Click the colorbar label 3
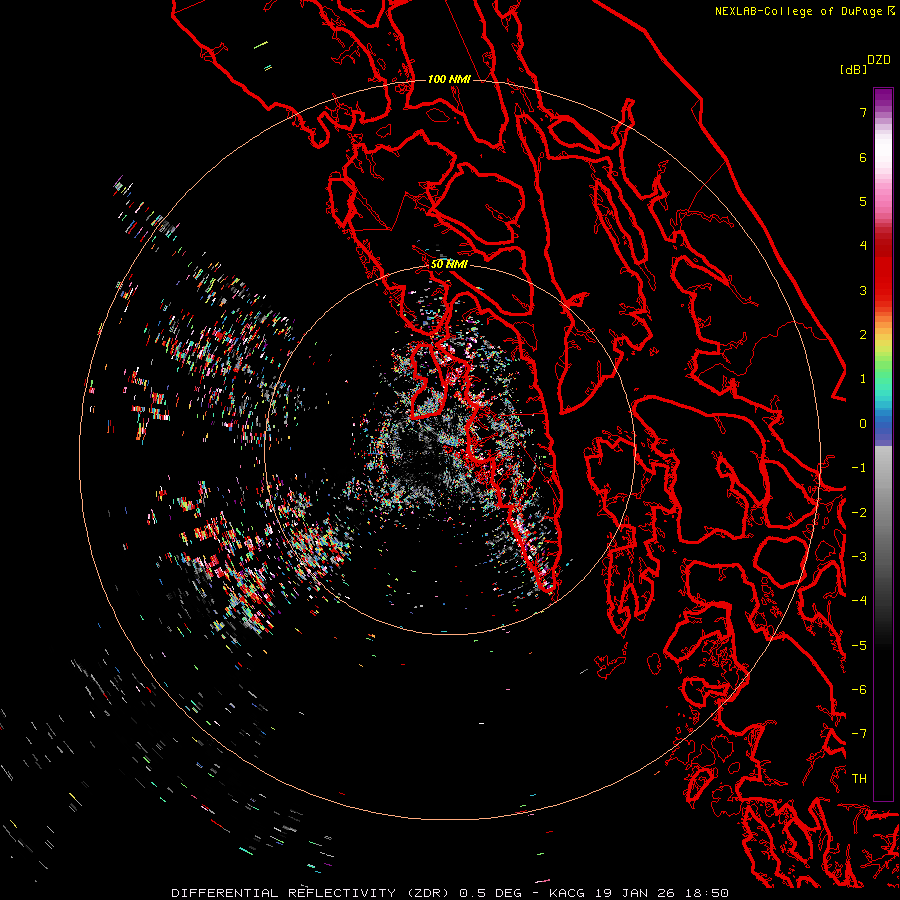Image resolution: width=900 pixels, height=900 pixels. pos(863,290)
